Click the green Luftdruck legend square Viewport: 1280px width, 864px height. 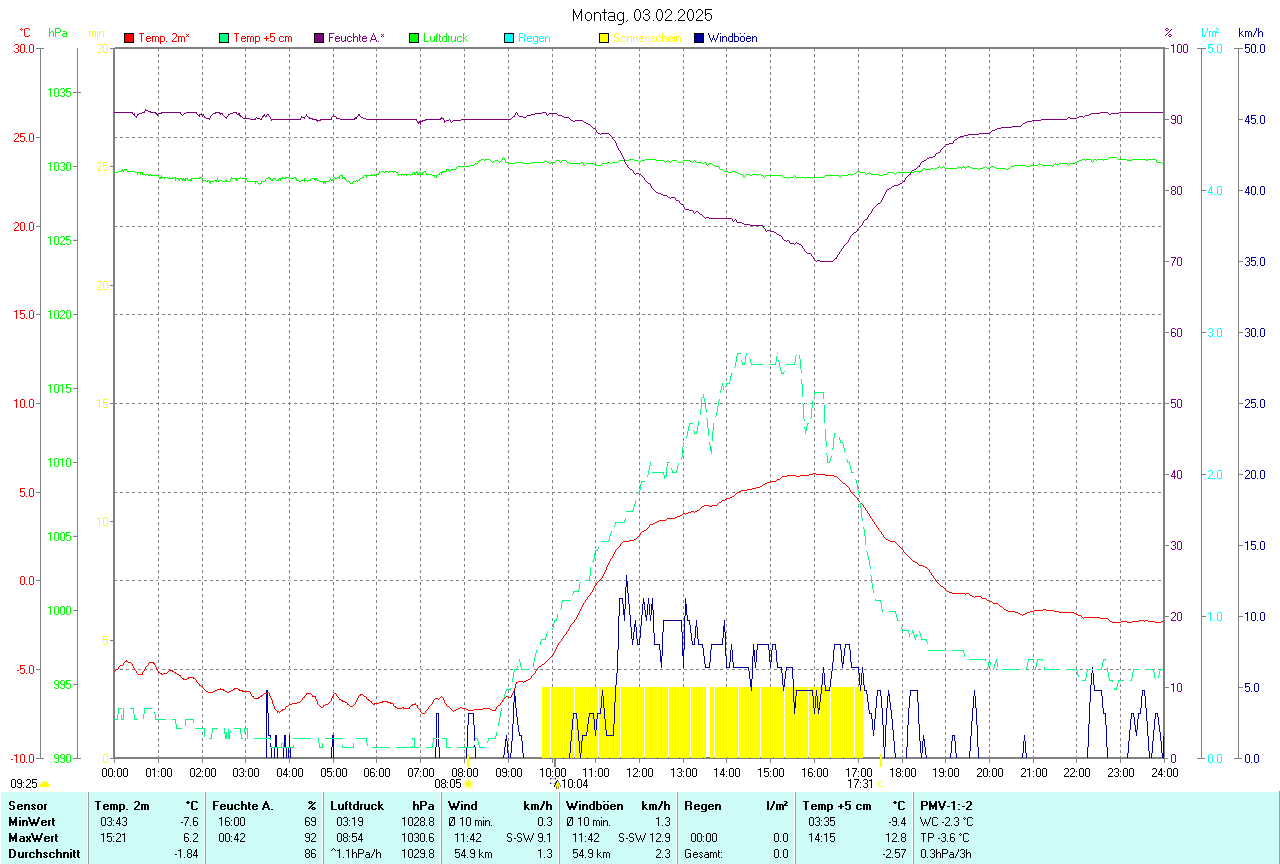[x=414, y=38]
